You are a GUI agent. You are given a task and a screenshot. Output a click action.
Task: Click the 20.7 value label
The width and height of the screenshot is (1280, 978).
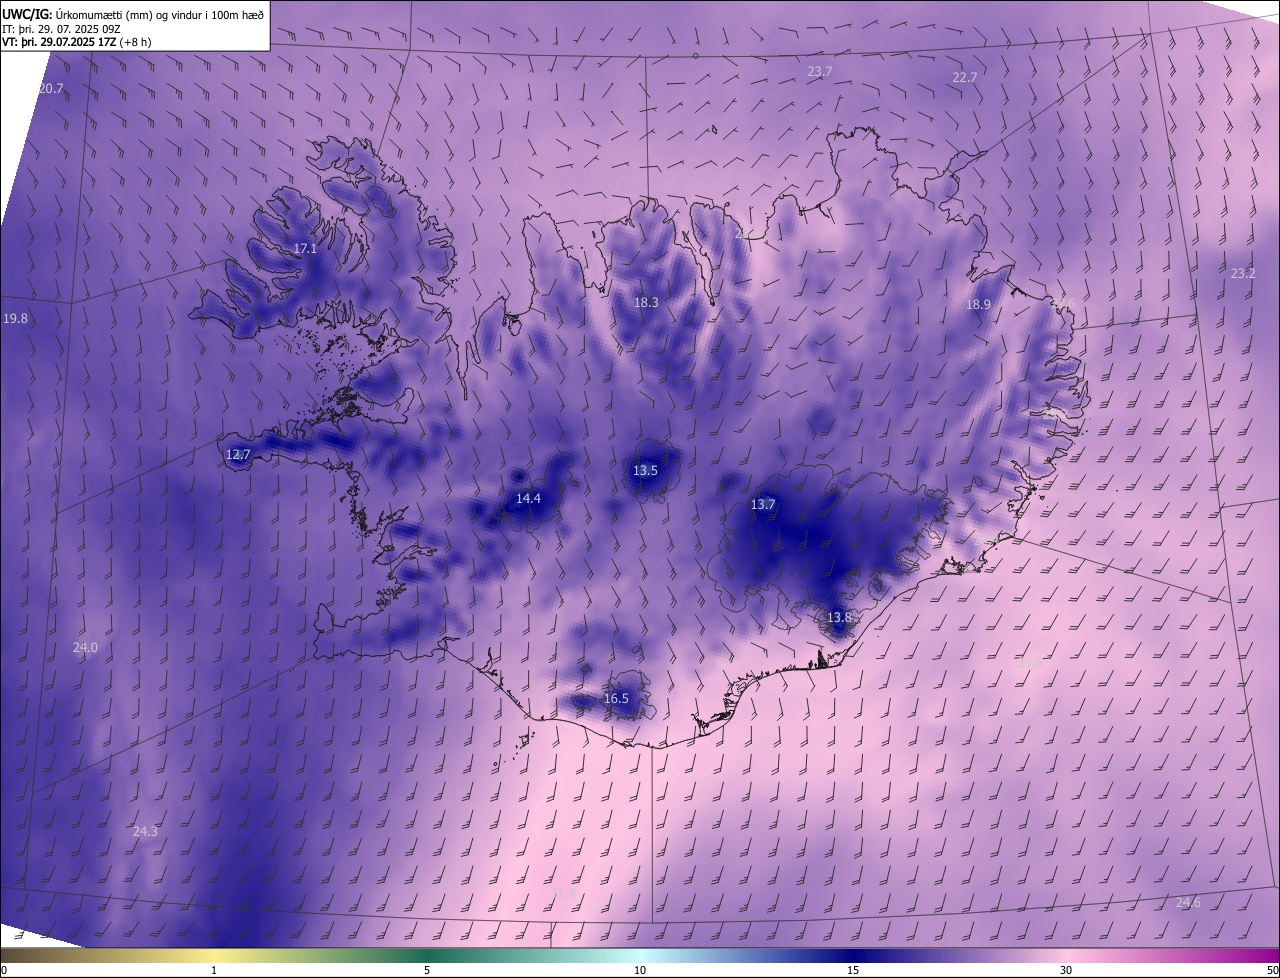(x=51, y=89)
